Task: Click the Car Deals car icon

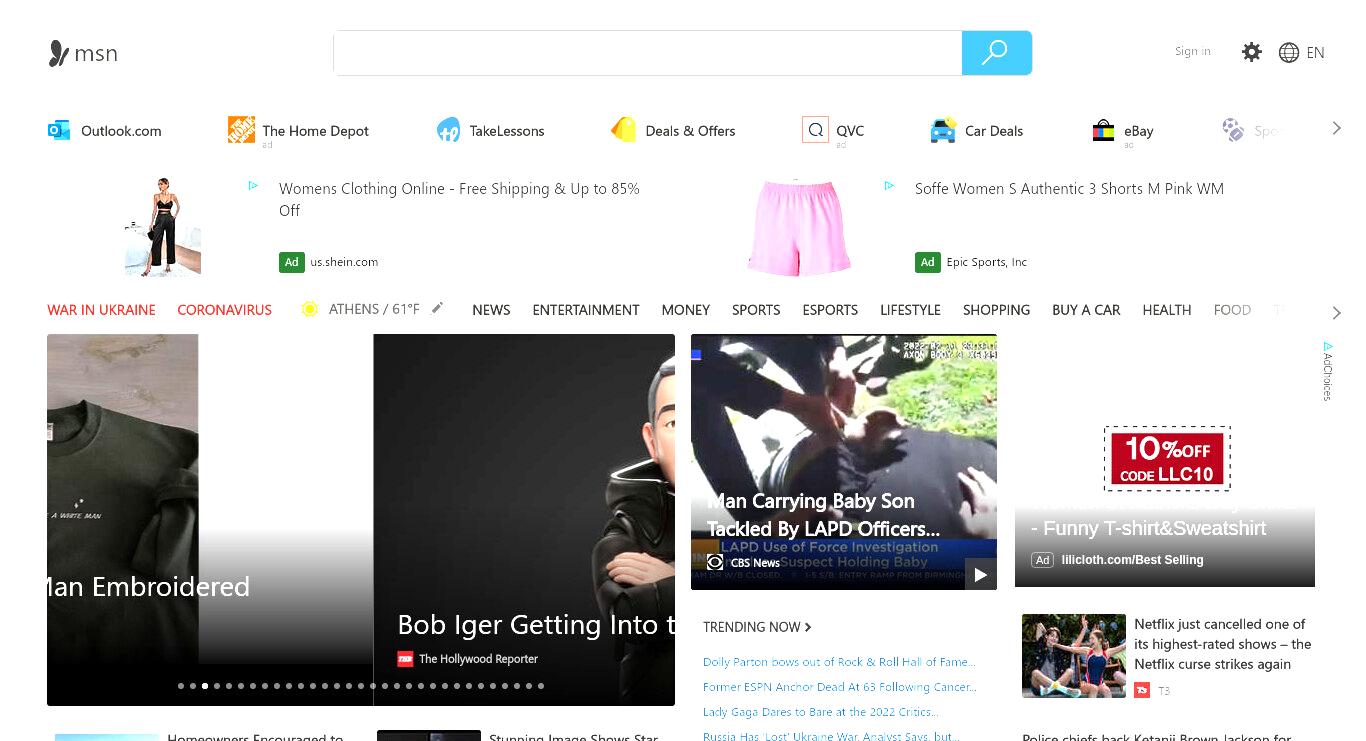Action: tap(943, 130)
